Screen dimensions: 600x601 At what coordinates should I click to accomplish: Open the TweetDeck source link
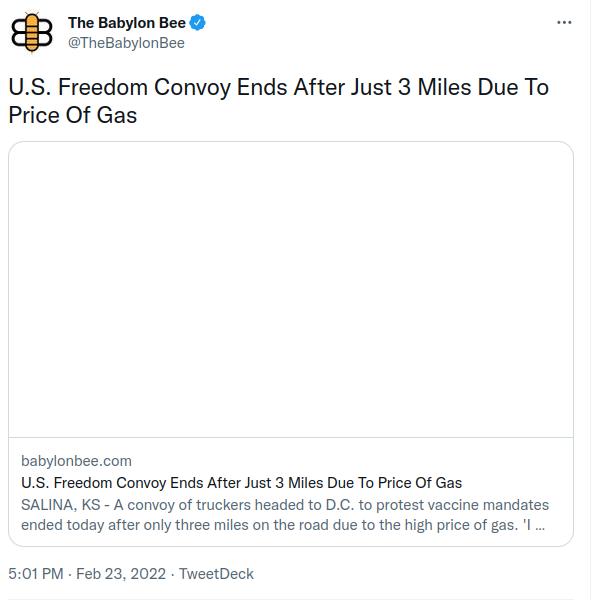pyautogui.click(x=216, y=574)
